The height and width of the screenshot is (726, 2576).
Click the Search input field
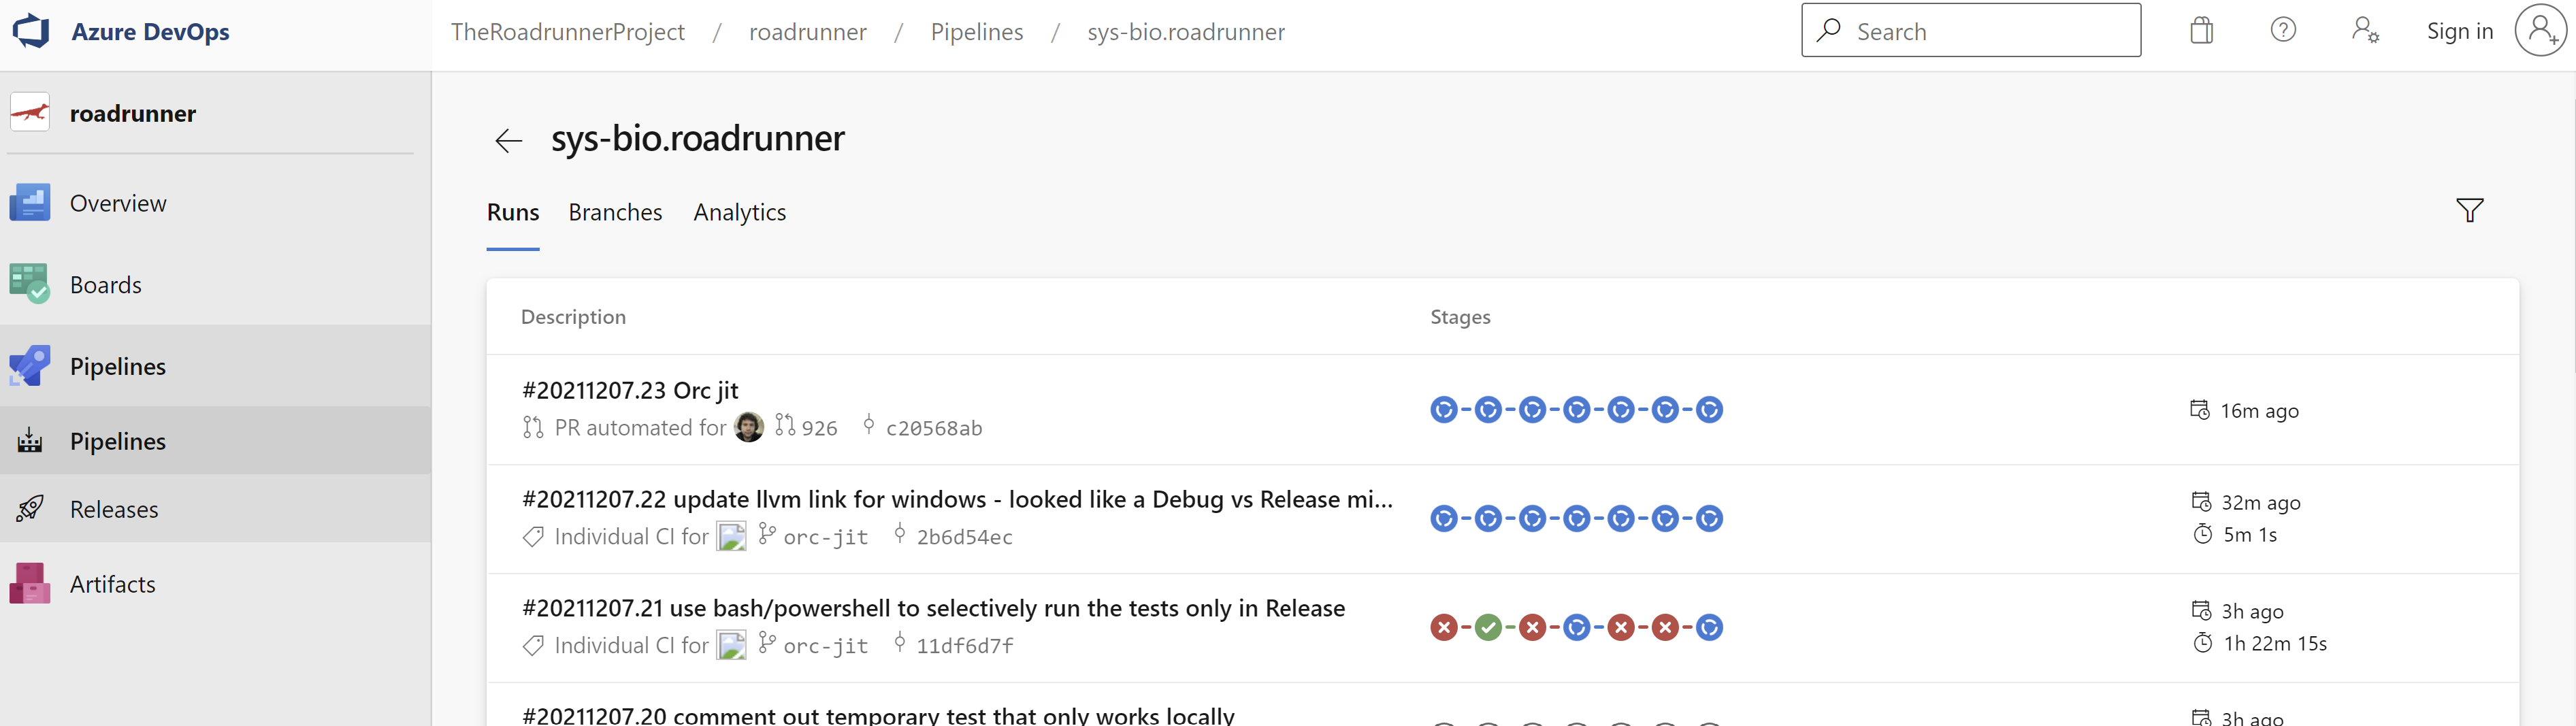[1971, 30]
